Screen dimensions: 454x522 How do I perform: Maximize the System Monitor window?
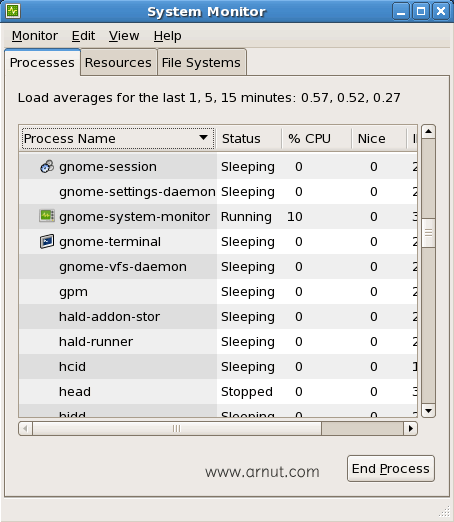pos(421,11)
